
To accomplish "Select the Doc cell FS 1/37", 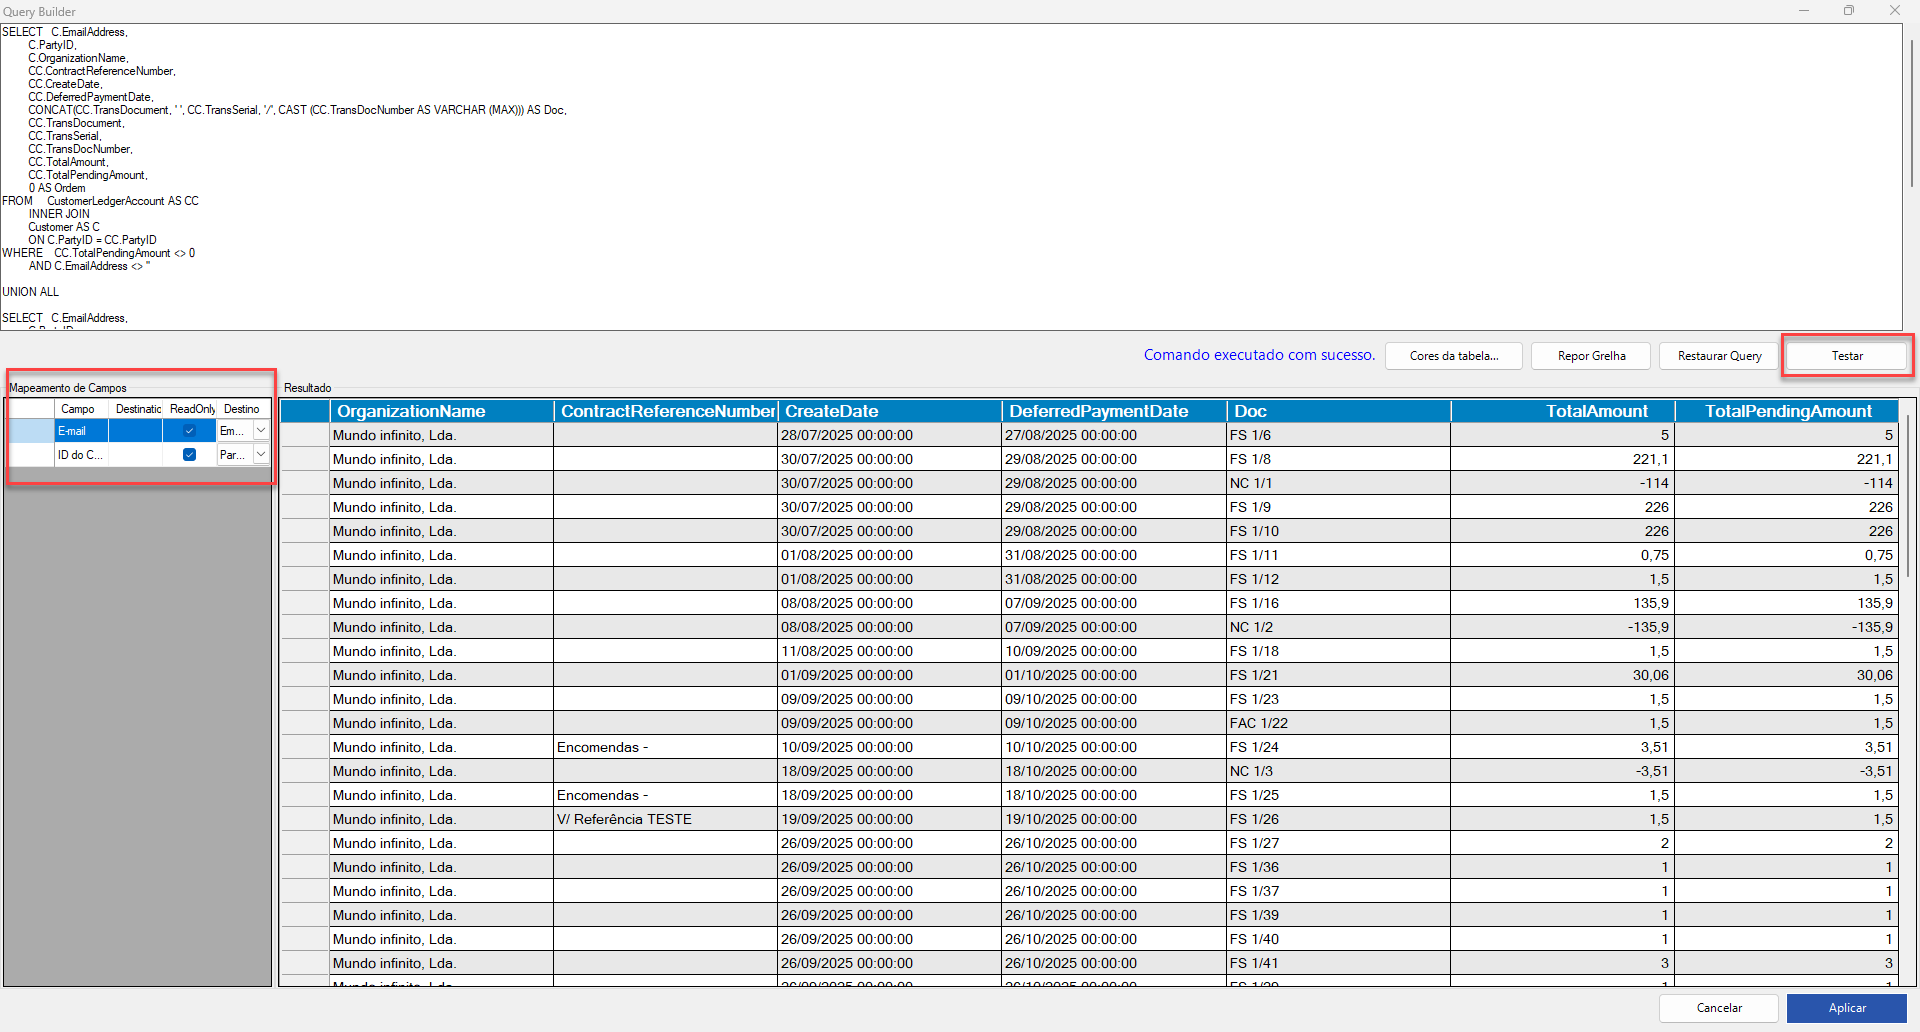I will (1338, 891).
